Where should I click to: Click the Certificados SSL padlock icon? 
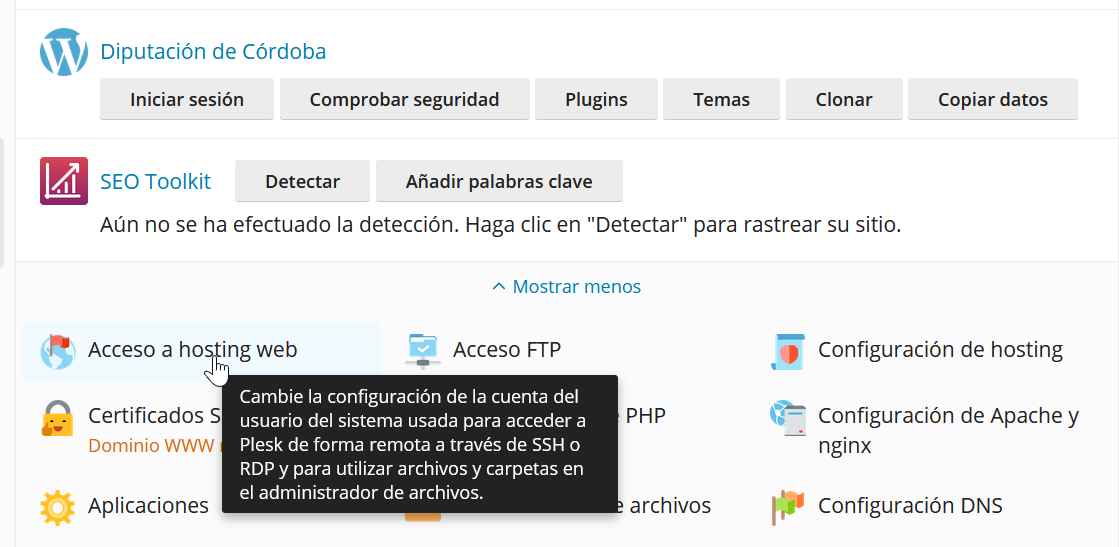[x=57, y=417]
